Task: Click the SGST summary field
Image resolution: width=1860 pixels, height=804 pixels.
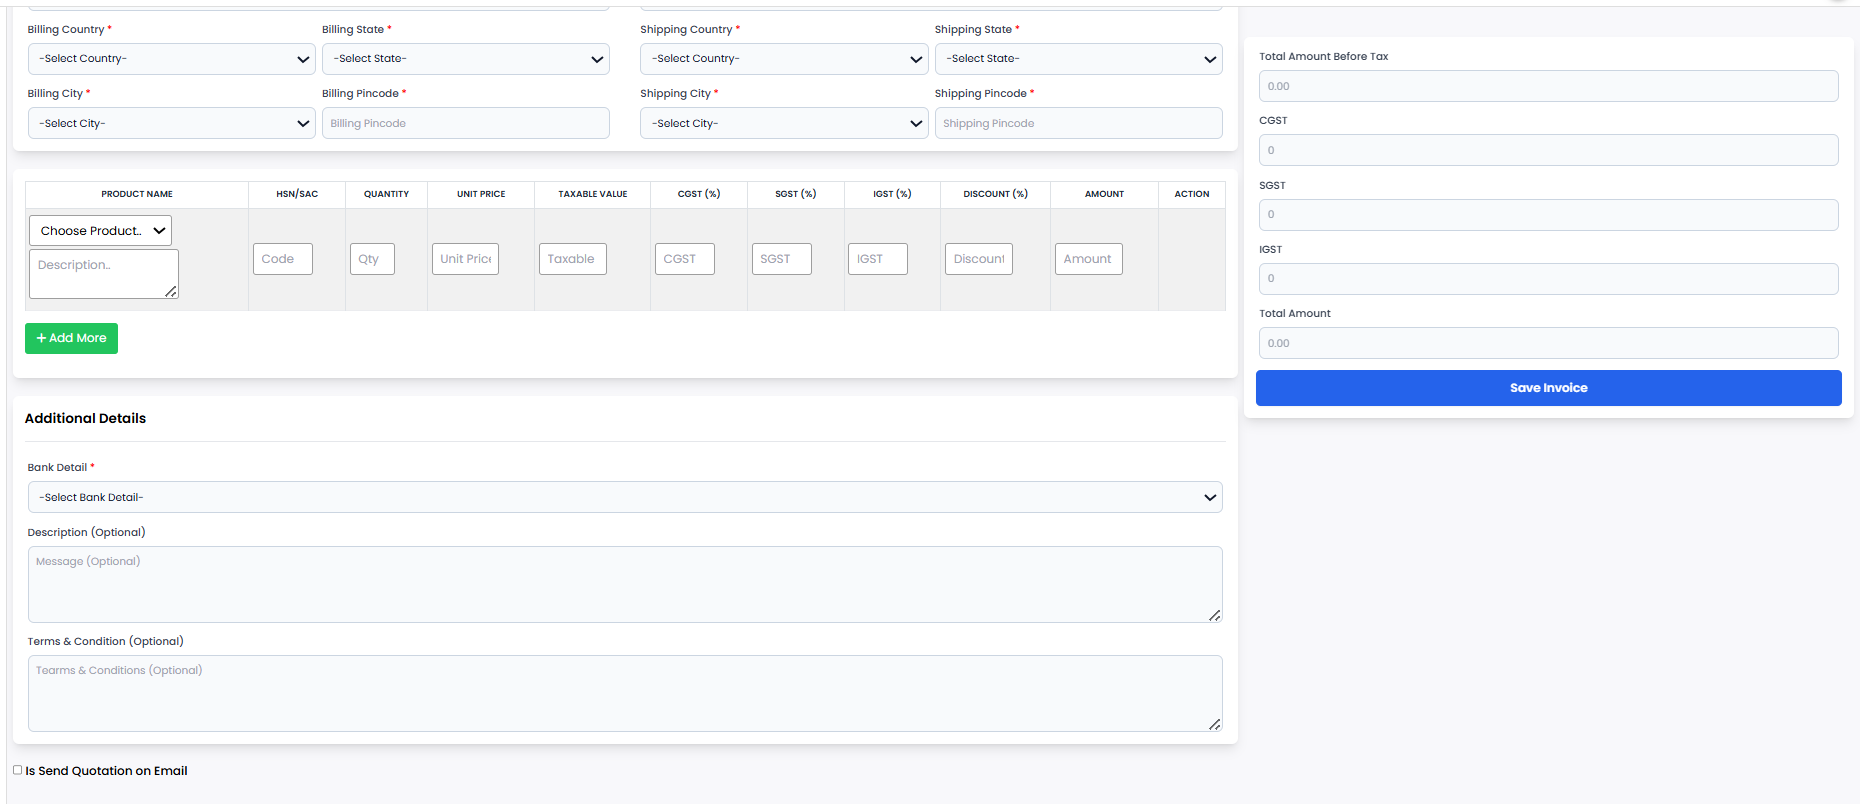Action: point(1548,215)
